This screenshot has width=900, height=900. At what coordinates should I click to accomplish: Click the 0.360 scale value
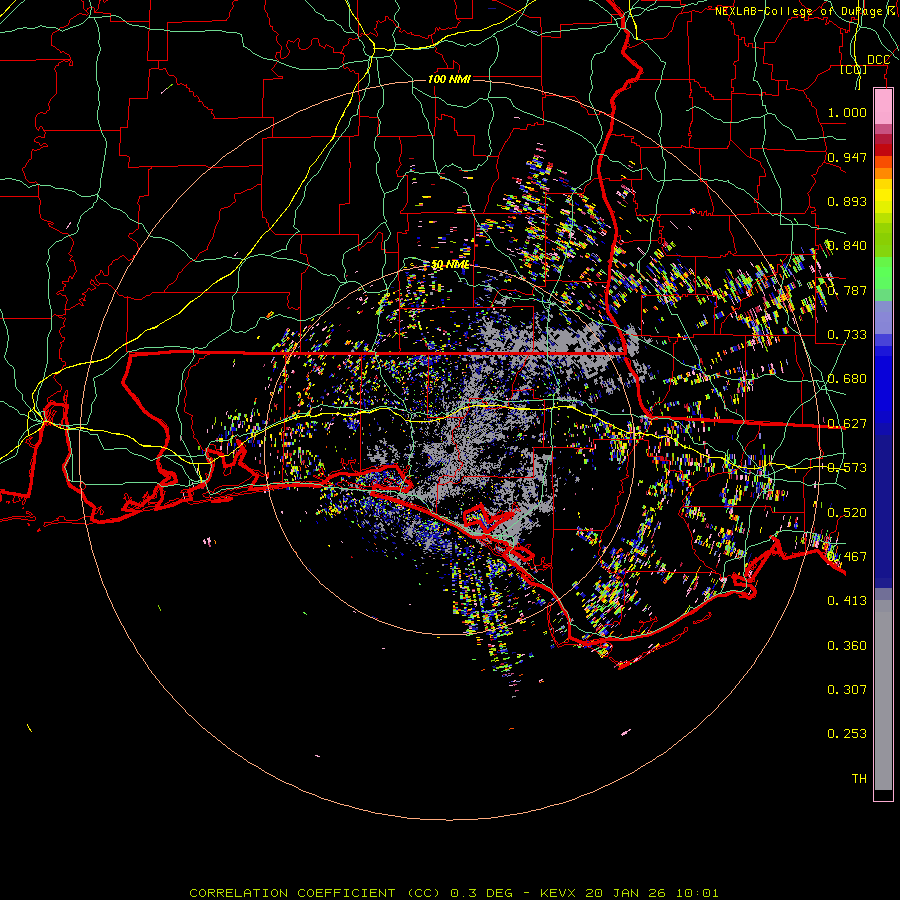[847, 646]
